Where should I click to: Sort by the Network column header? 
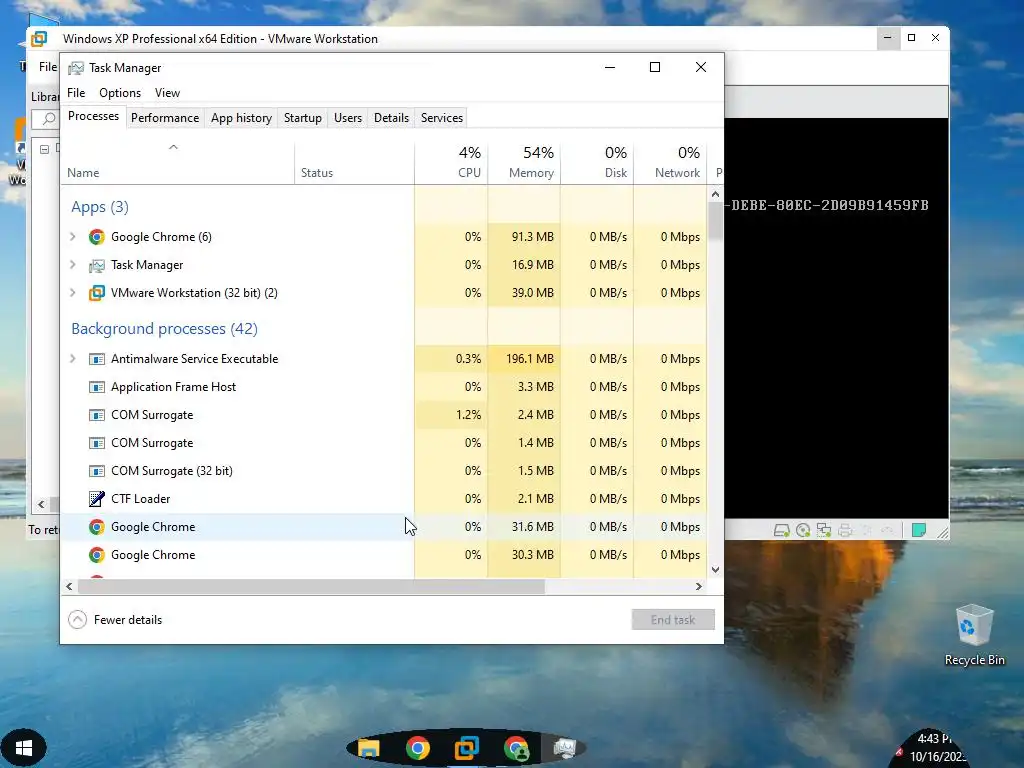pos(670,163)
